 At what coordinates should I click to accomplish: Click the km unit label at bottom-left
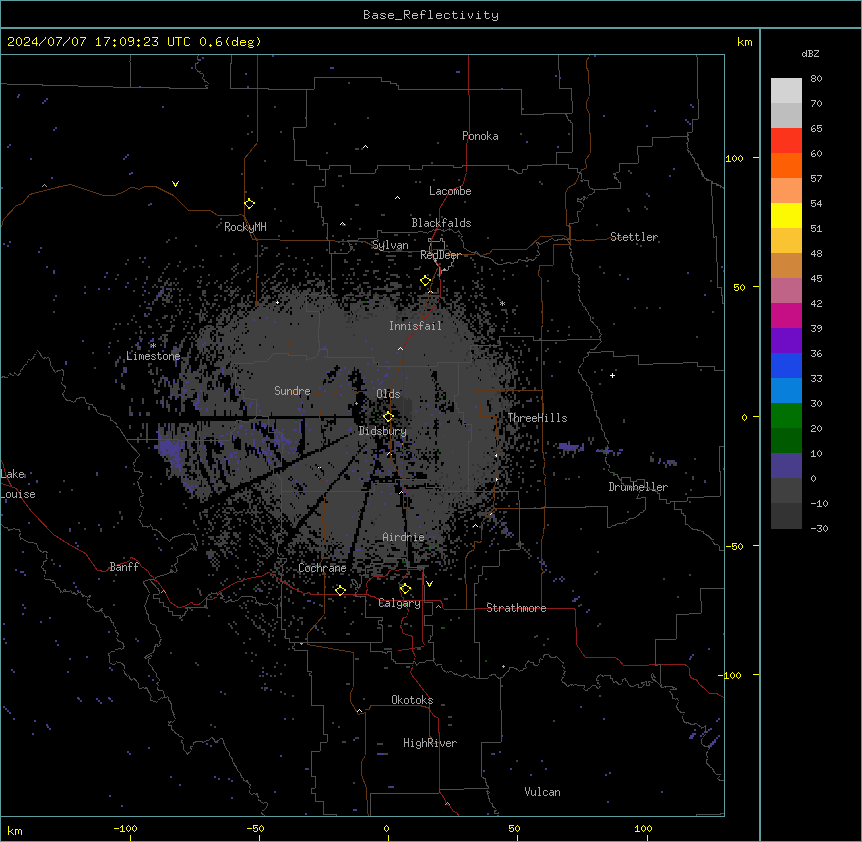coord(15,830)
